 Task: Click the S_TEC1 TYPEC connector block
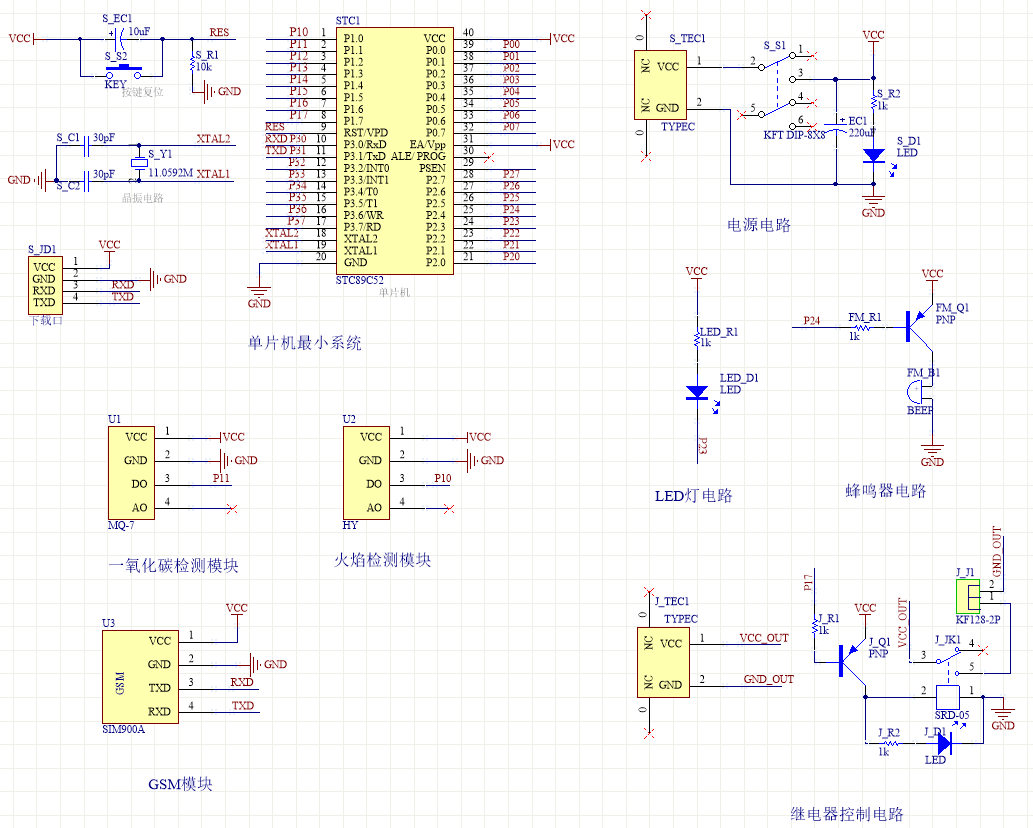click(x=661, y=87)
